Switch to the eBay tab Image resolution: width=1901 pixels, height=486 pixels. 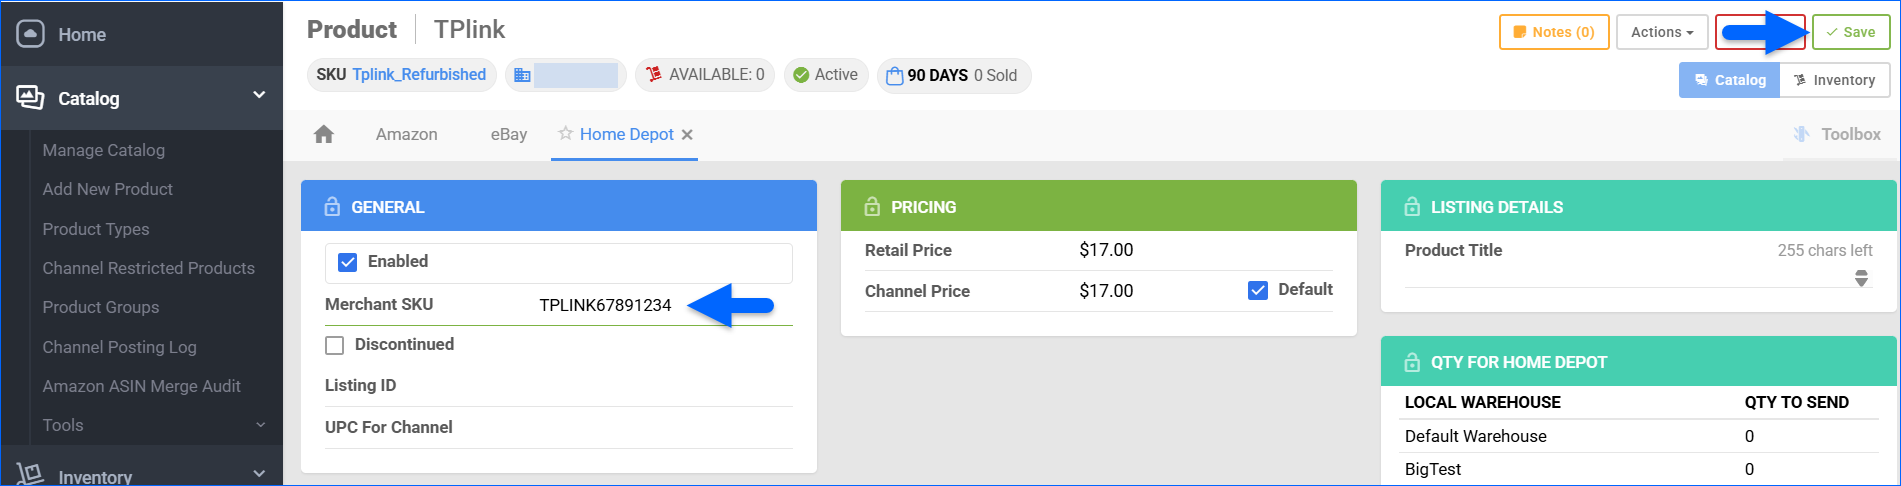tap(508, 135)
